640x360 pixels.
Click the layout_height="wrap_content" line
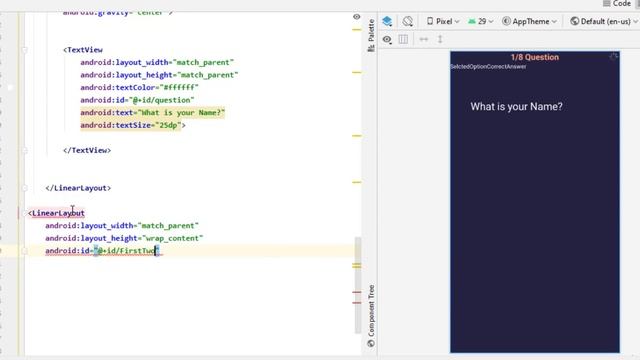click(x=124, y=238)
